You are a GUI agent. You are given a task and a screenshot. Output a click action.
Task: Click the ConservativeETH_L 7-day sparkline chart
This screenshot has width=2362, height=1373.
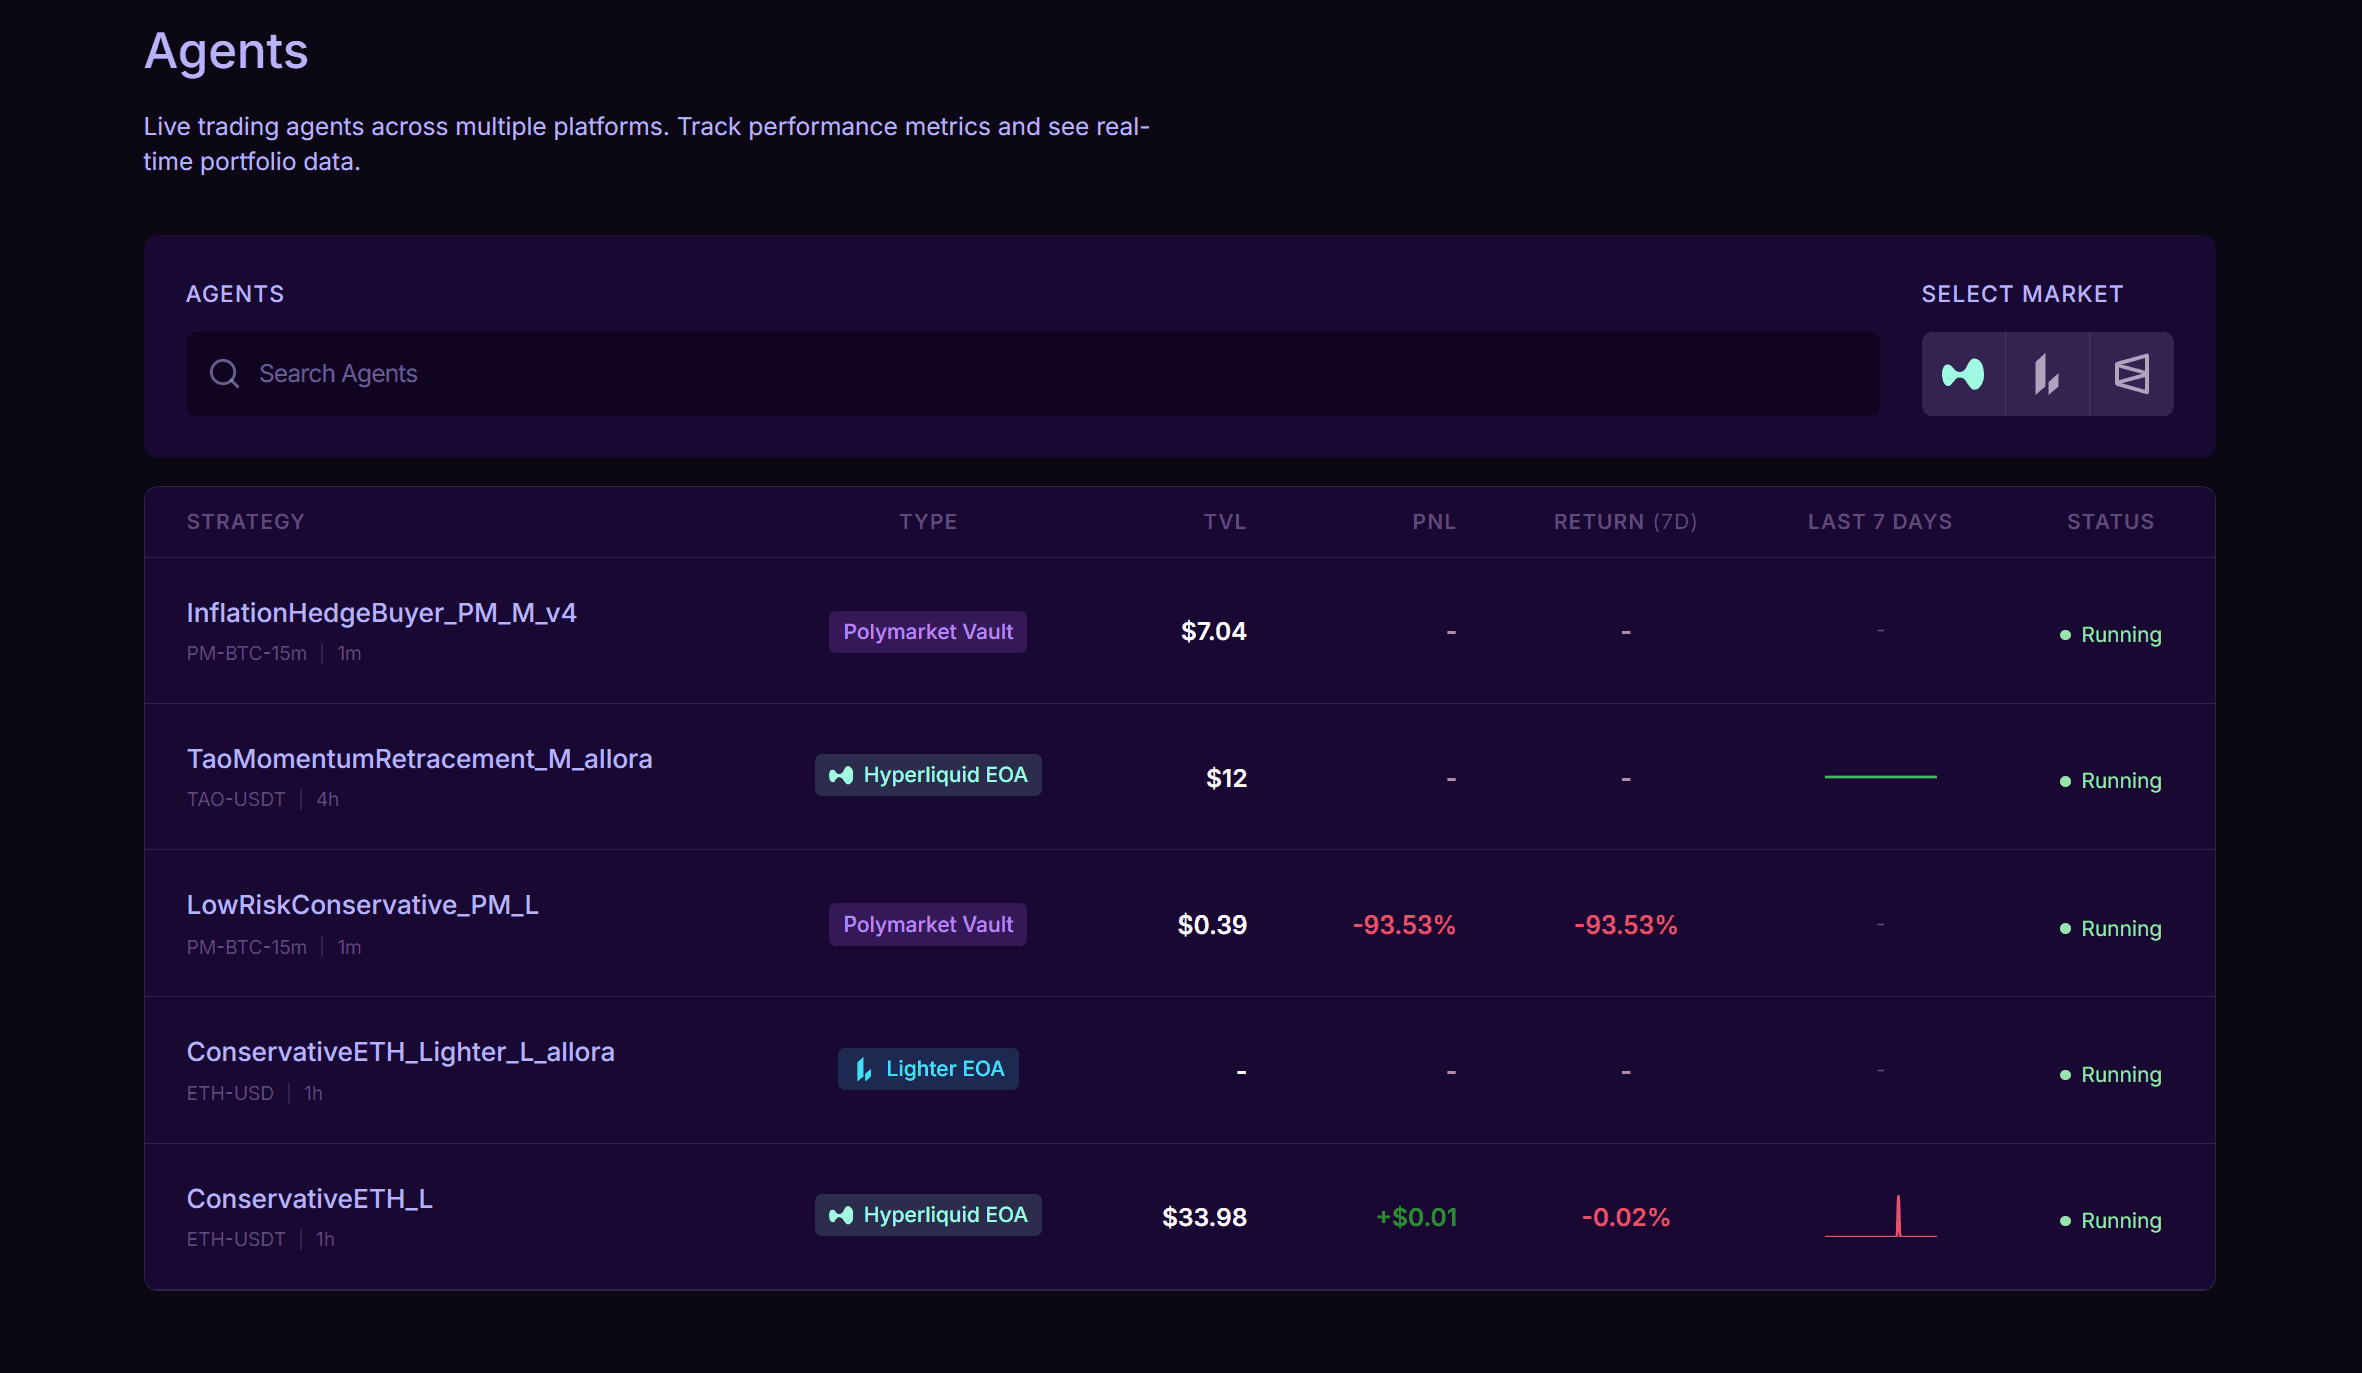(x=1880, y=1218)
